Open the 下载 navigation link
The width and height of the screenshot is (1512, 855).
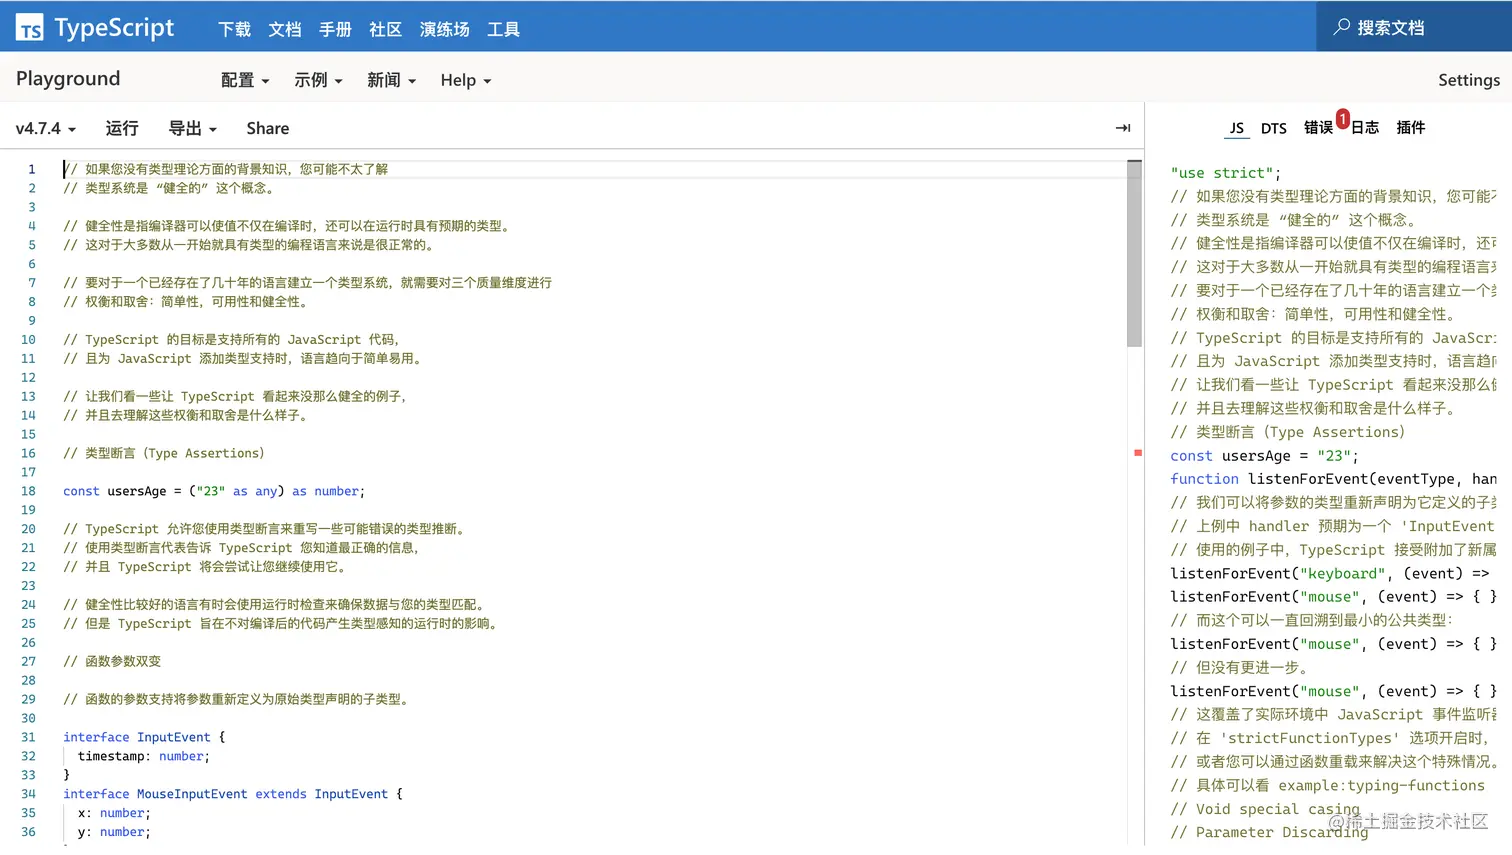235,30
